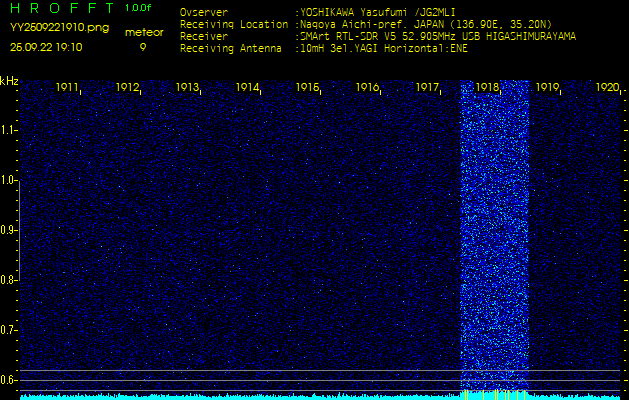The height and width of the screenshot is (400, 629).
Task: Click the cyan signal level strip at bottom
Action: [x=320, y=397]
